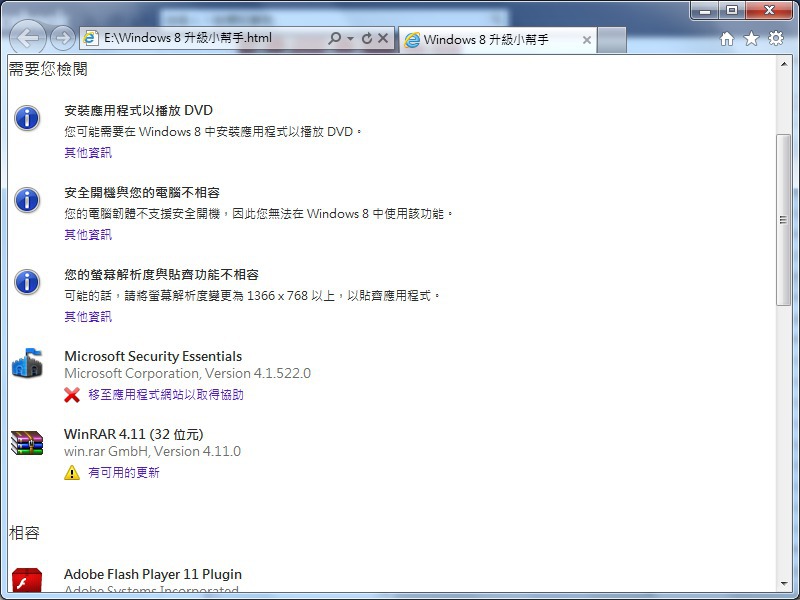Select the Windows 8 升級小幫手 tab
The image size is (800, 600).
(x=497, y=40)
